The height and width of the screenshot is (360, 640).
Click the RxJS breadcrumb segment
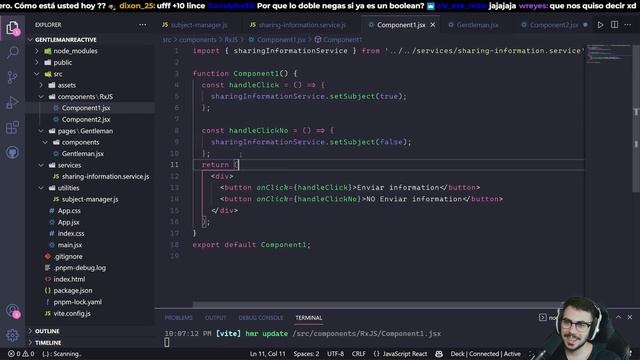click(231, 40)
